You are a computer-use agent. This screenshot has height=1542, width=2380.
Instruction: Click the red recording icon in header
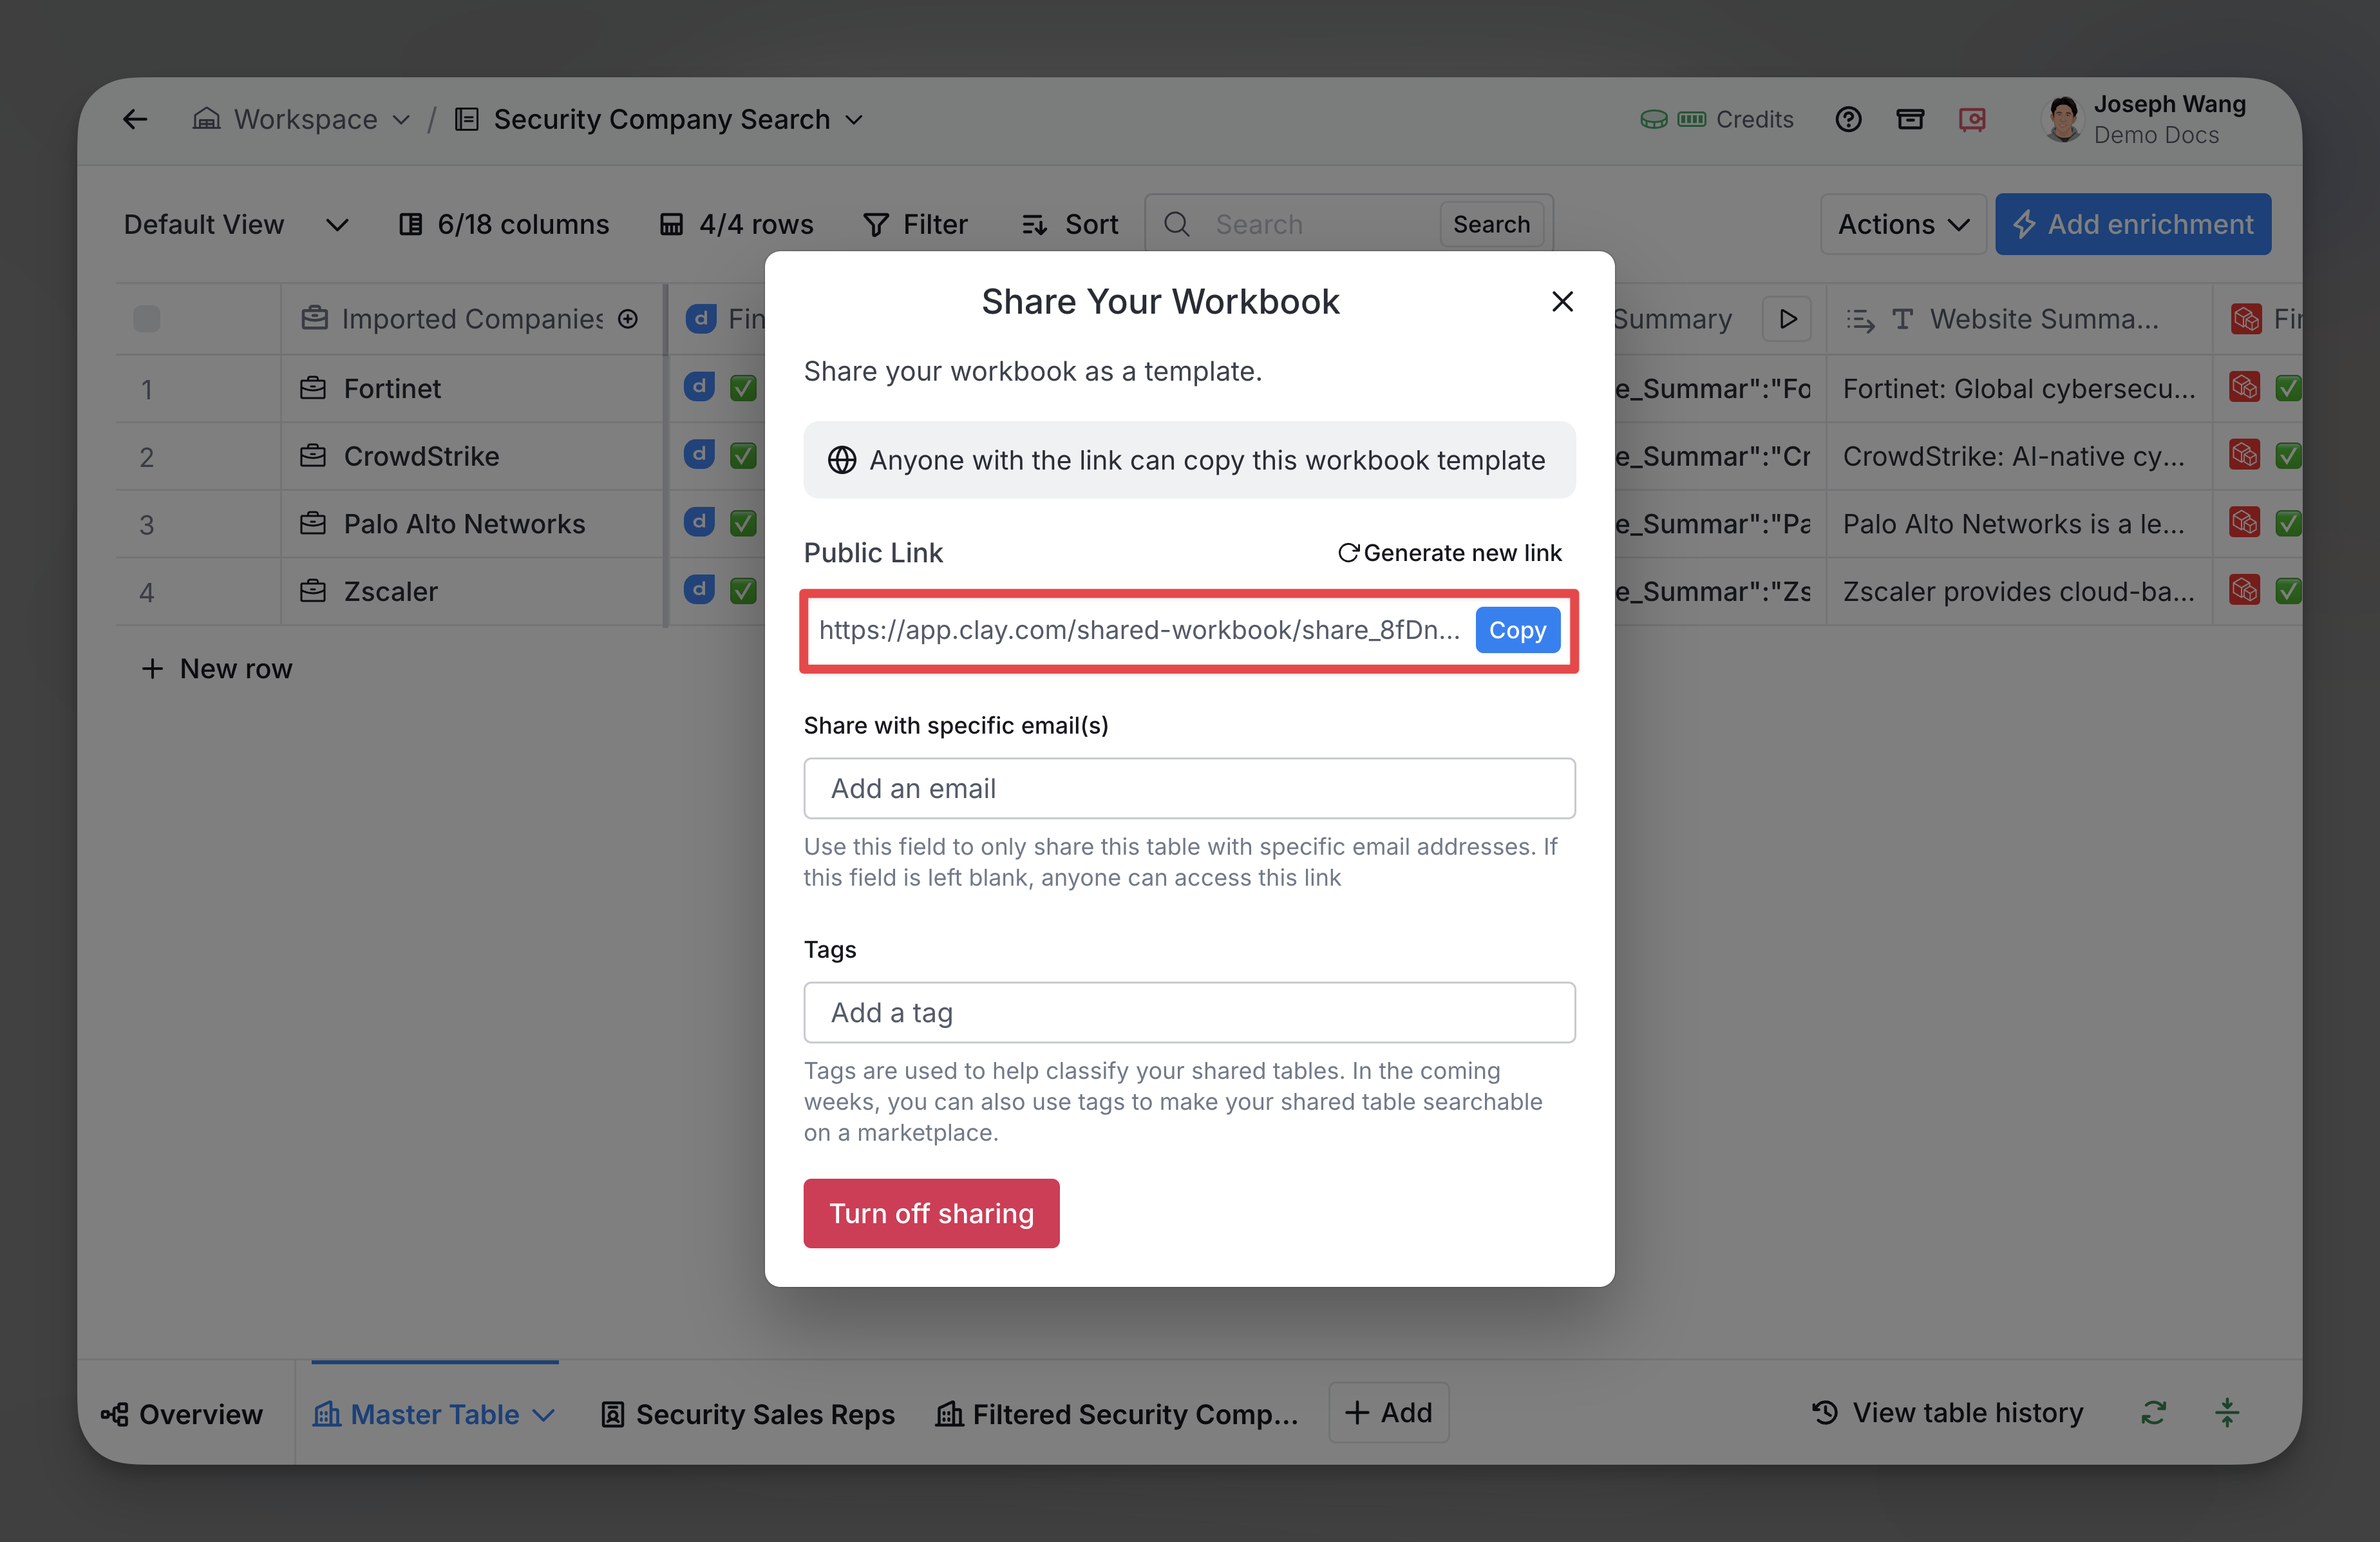click(x=1972, y=120)
